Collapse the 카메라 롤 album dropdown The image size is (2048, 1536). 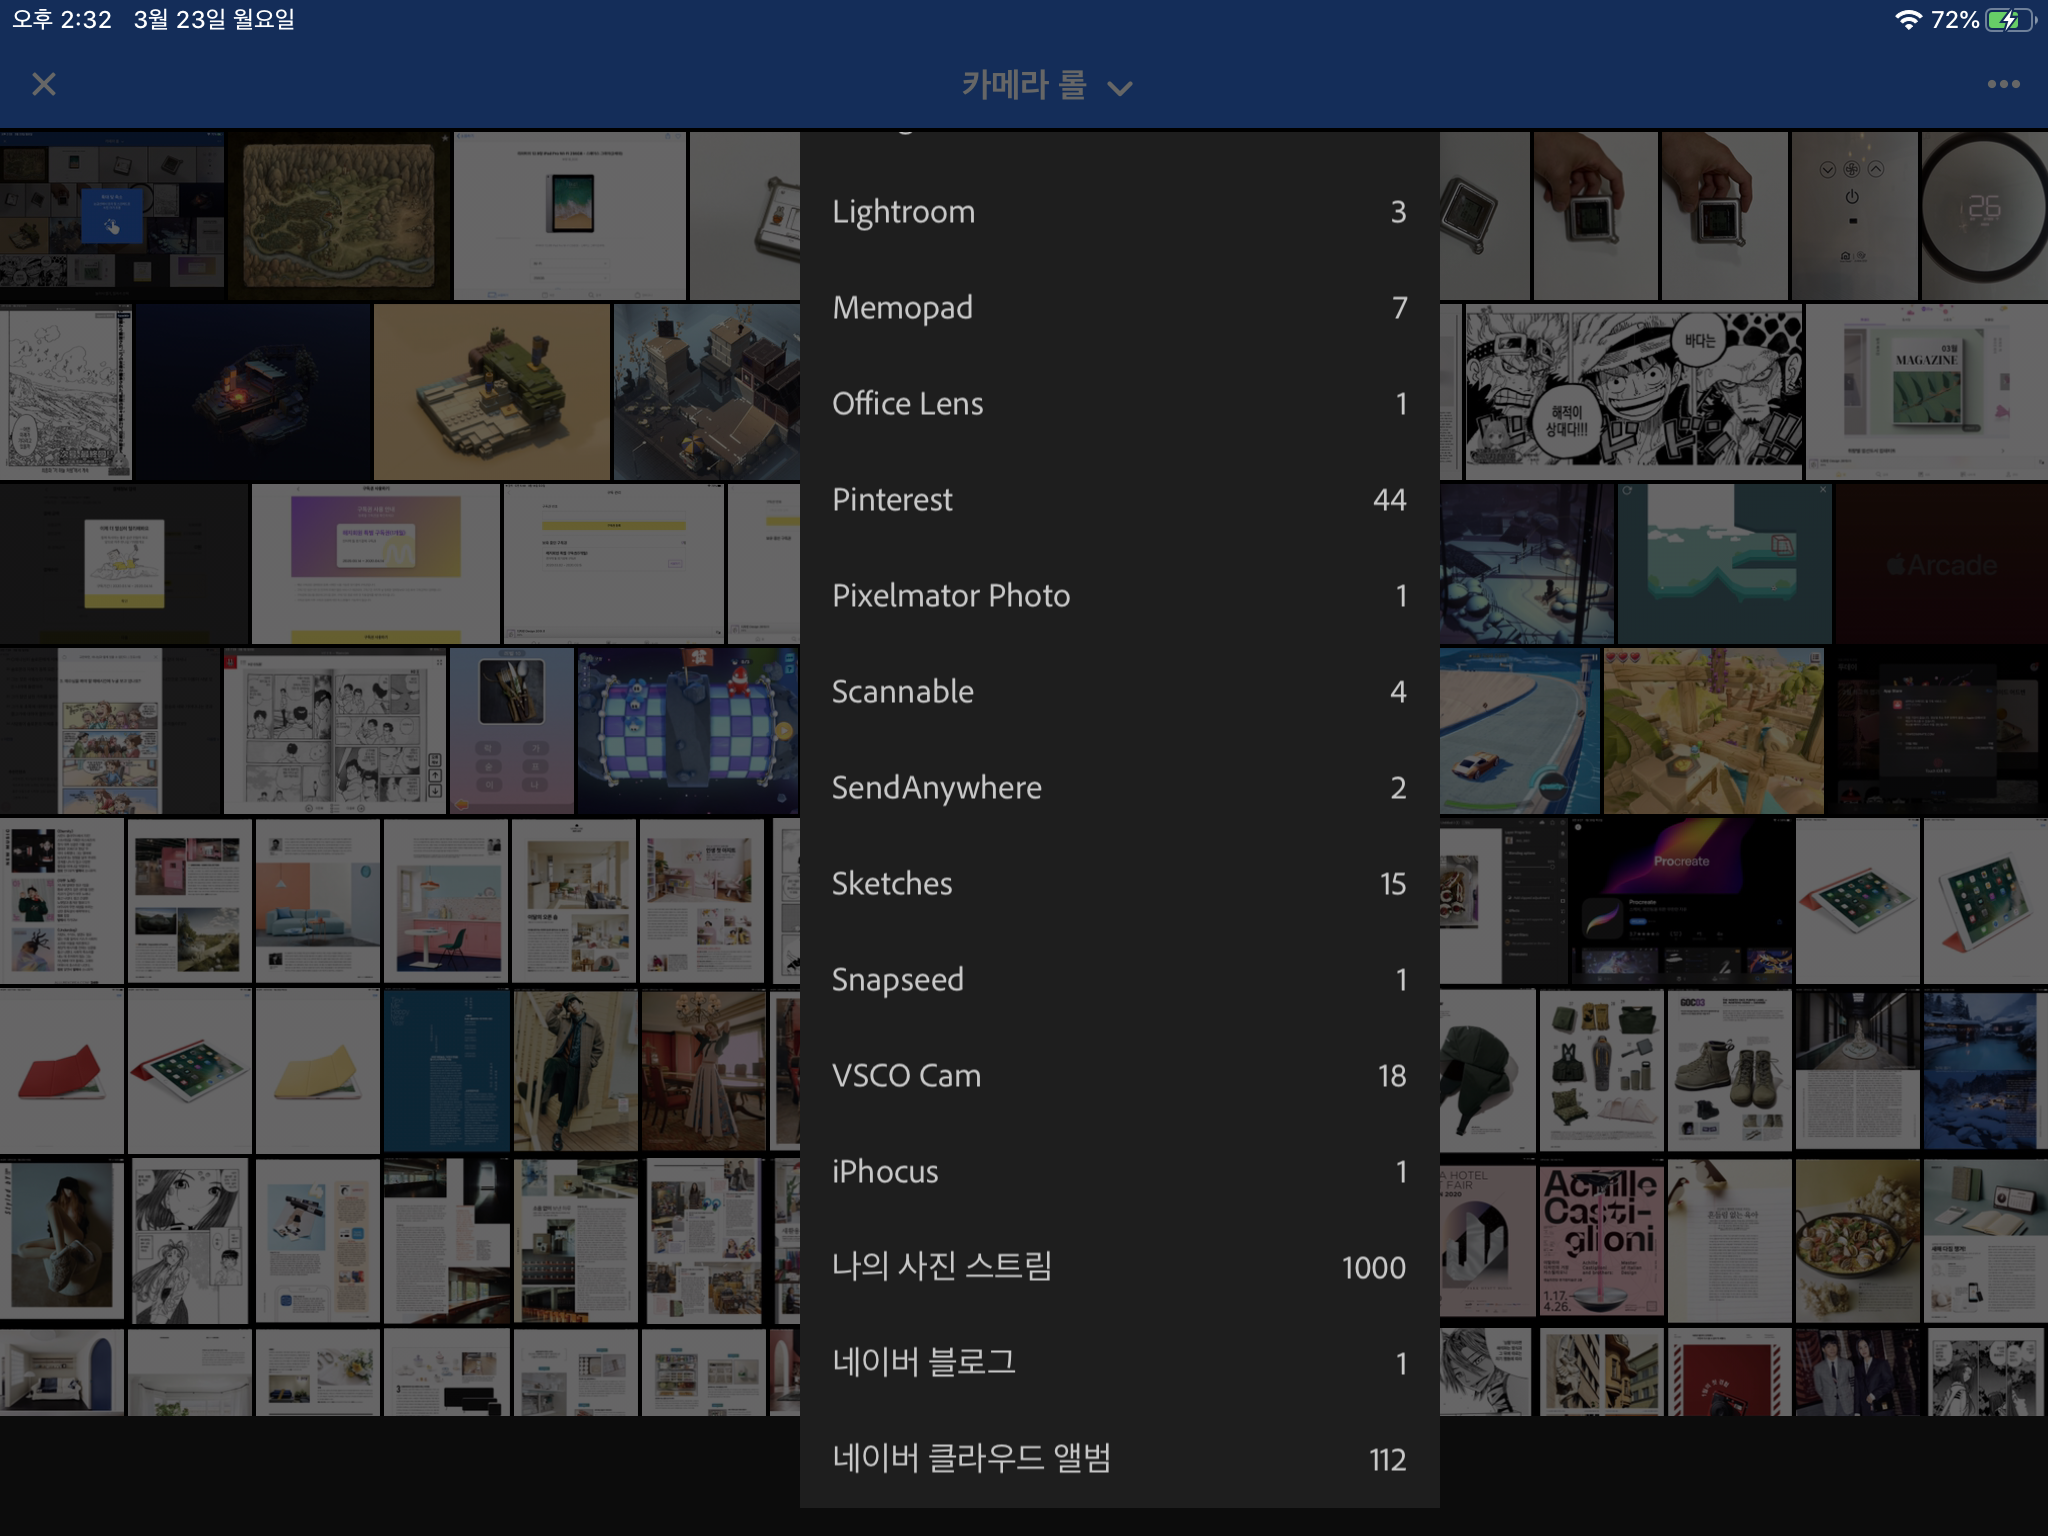pos(1046,86)
